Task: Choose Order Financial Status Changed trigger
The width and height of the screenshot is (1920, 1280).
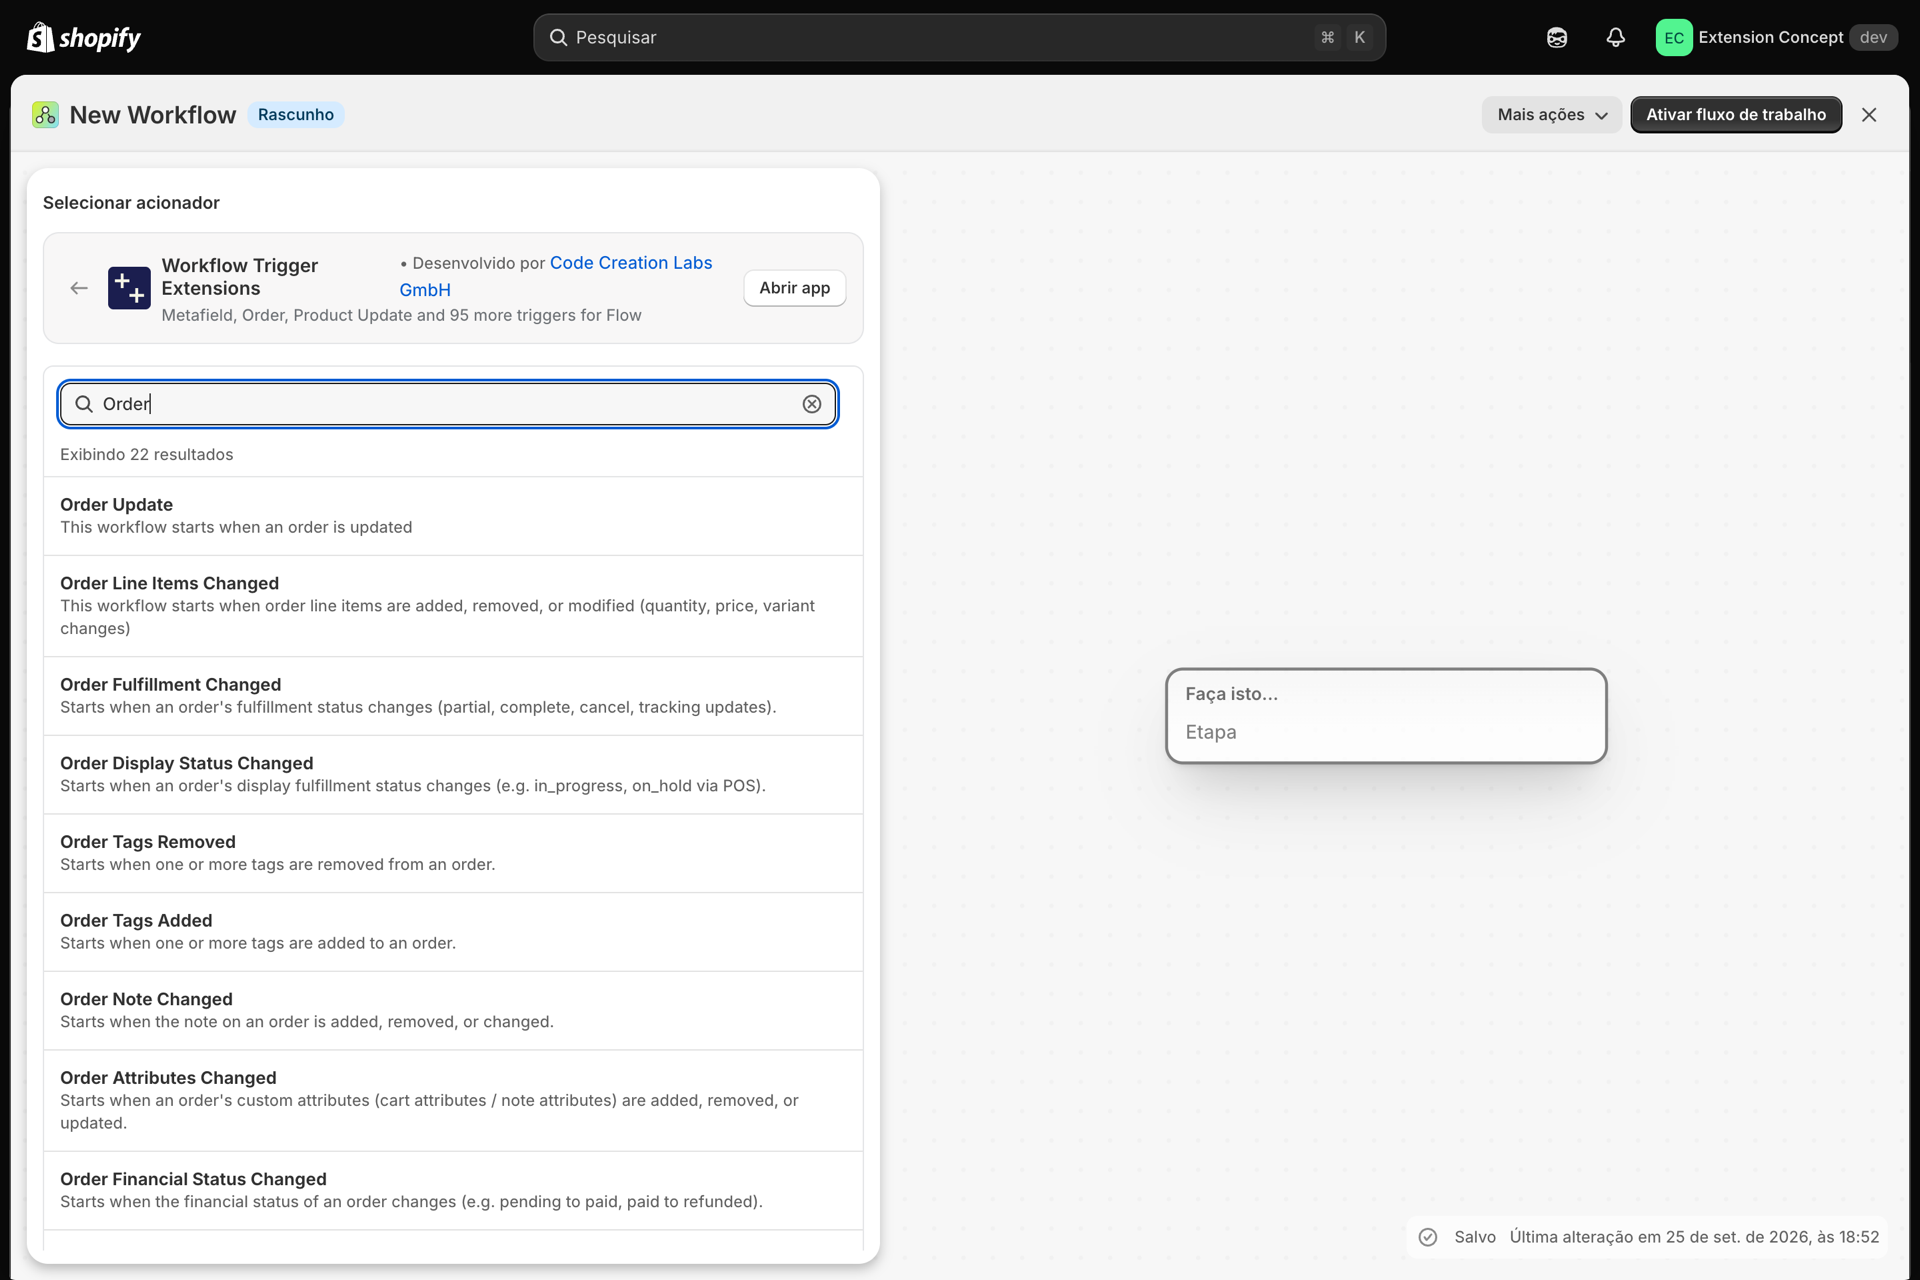Action: (453, 1190)
